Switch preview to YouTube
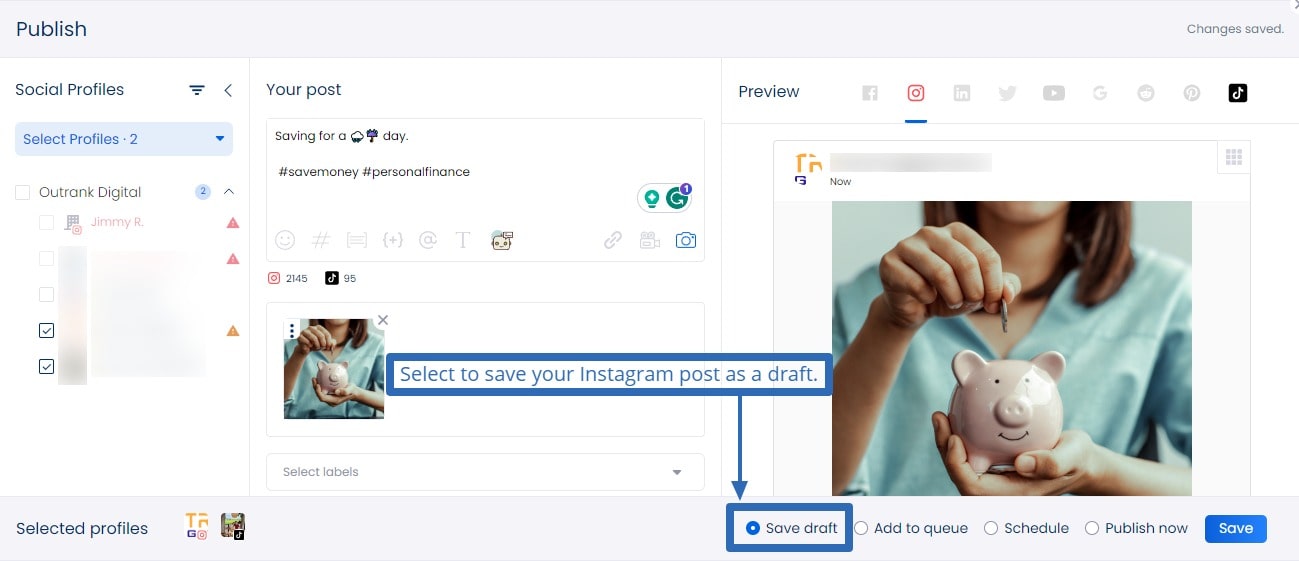 [1054, 93]
